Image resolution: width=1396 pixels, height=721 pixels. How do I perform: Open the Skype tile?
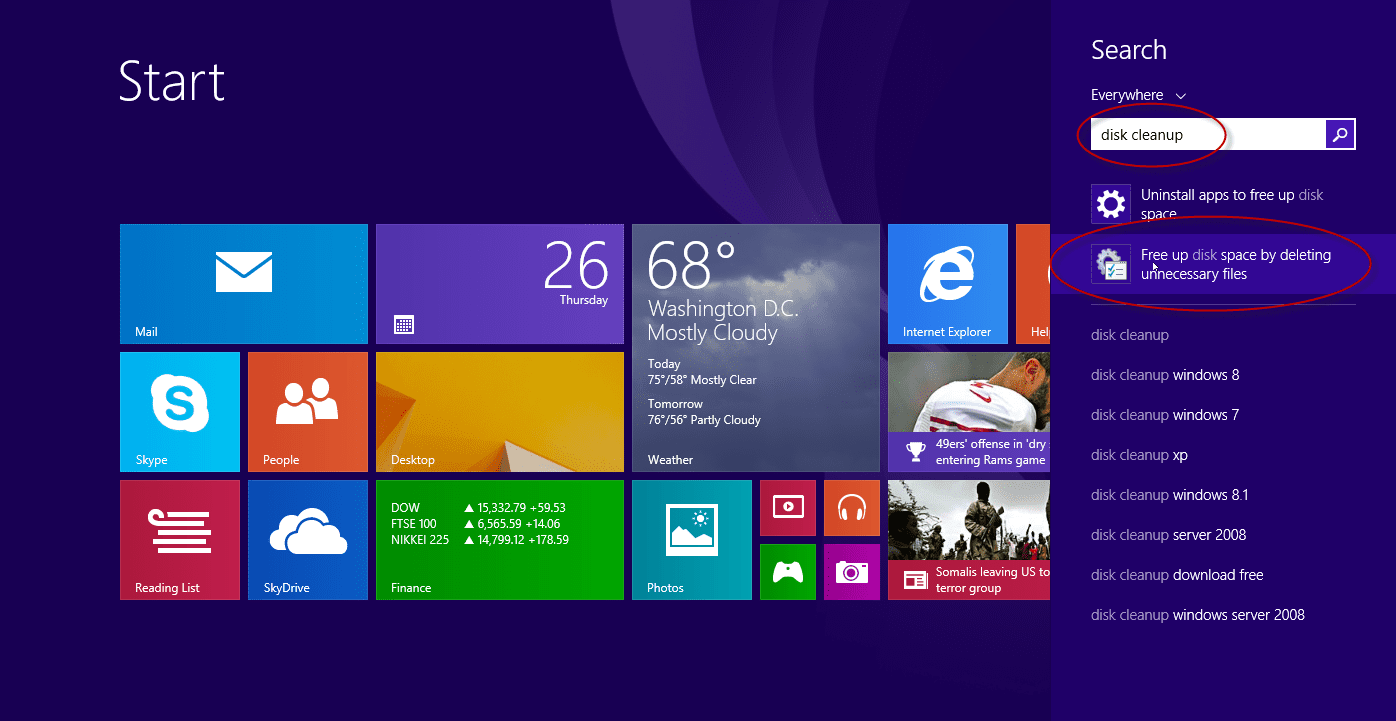click(180, 412)
